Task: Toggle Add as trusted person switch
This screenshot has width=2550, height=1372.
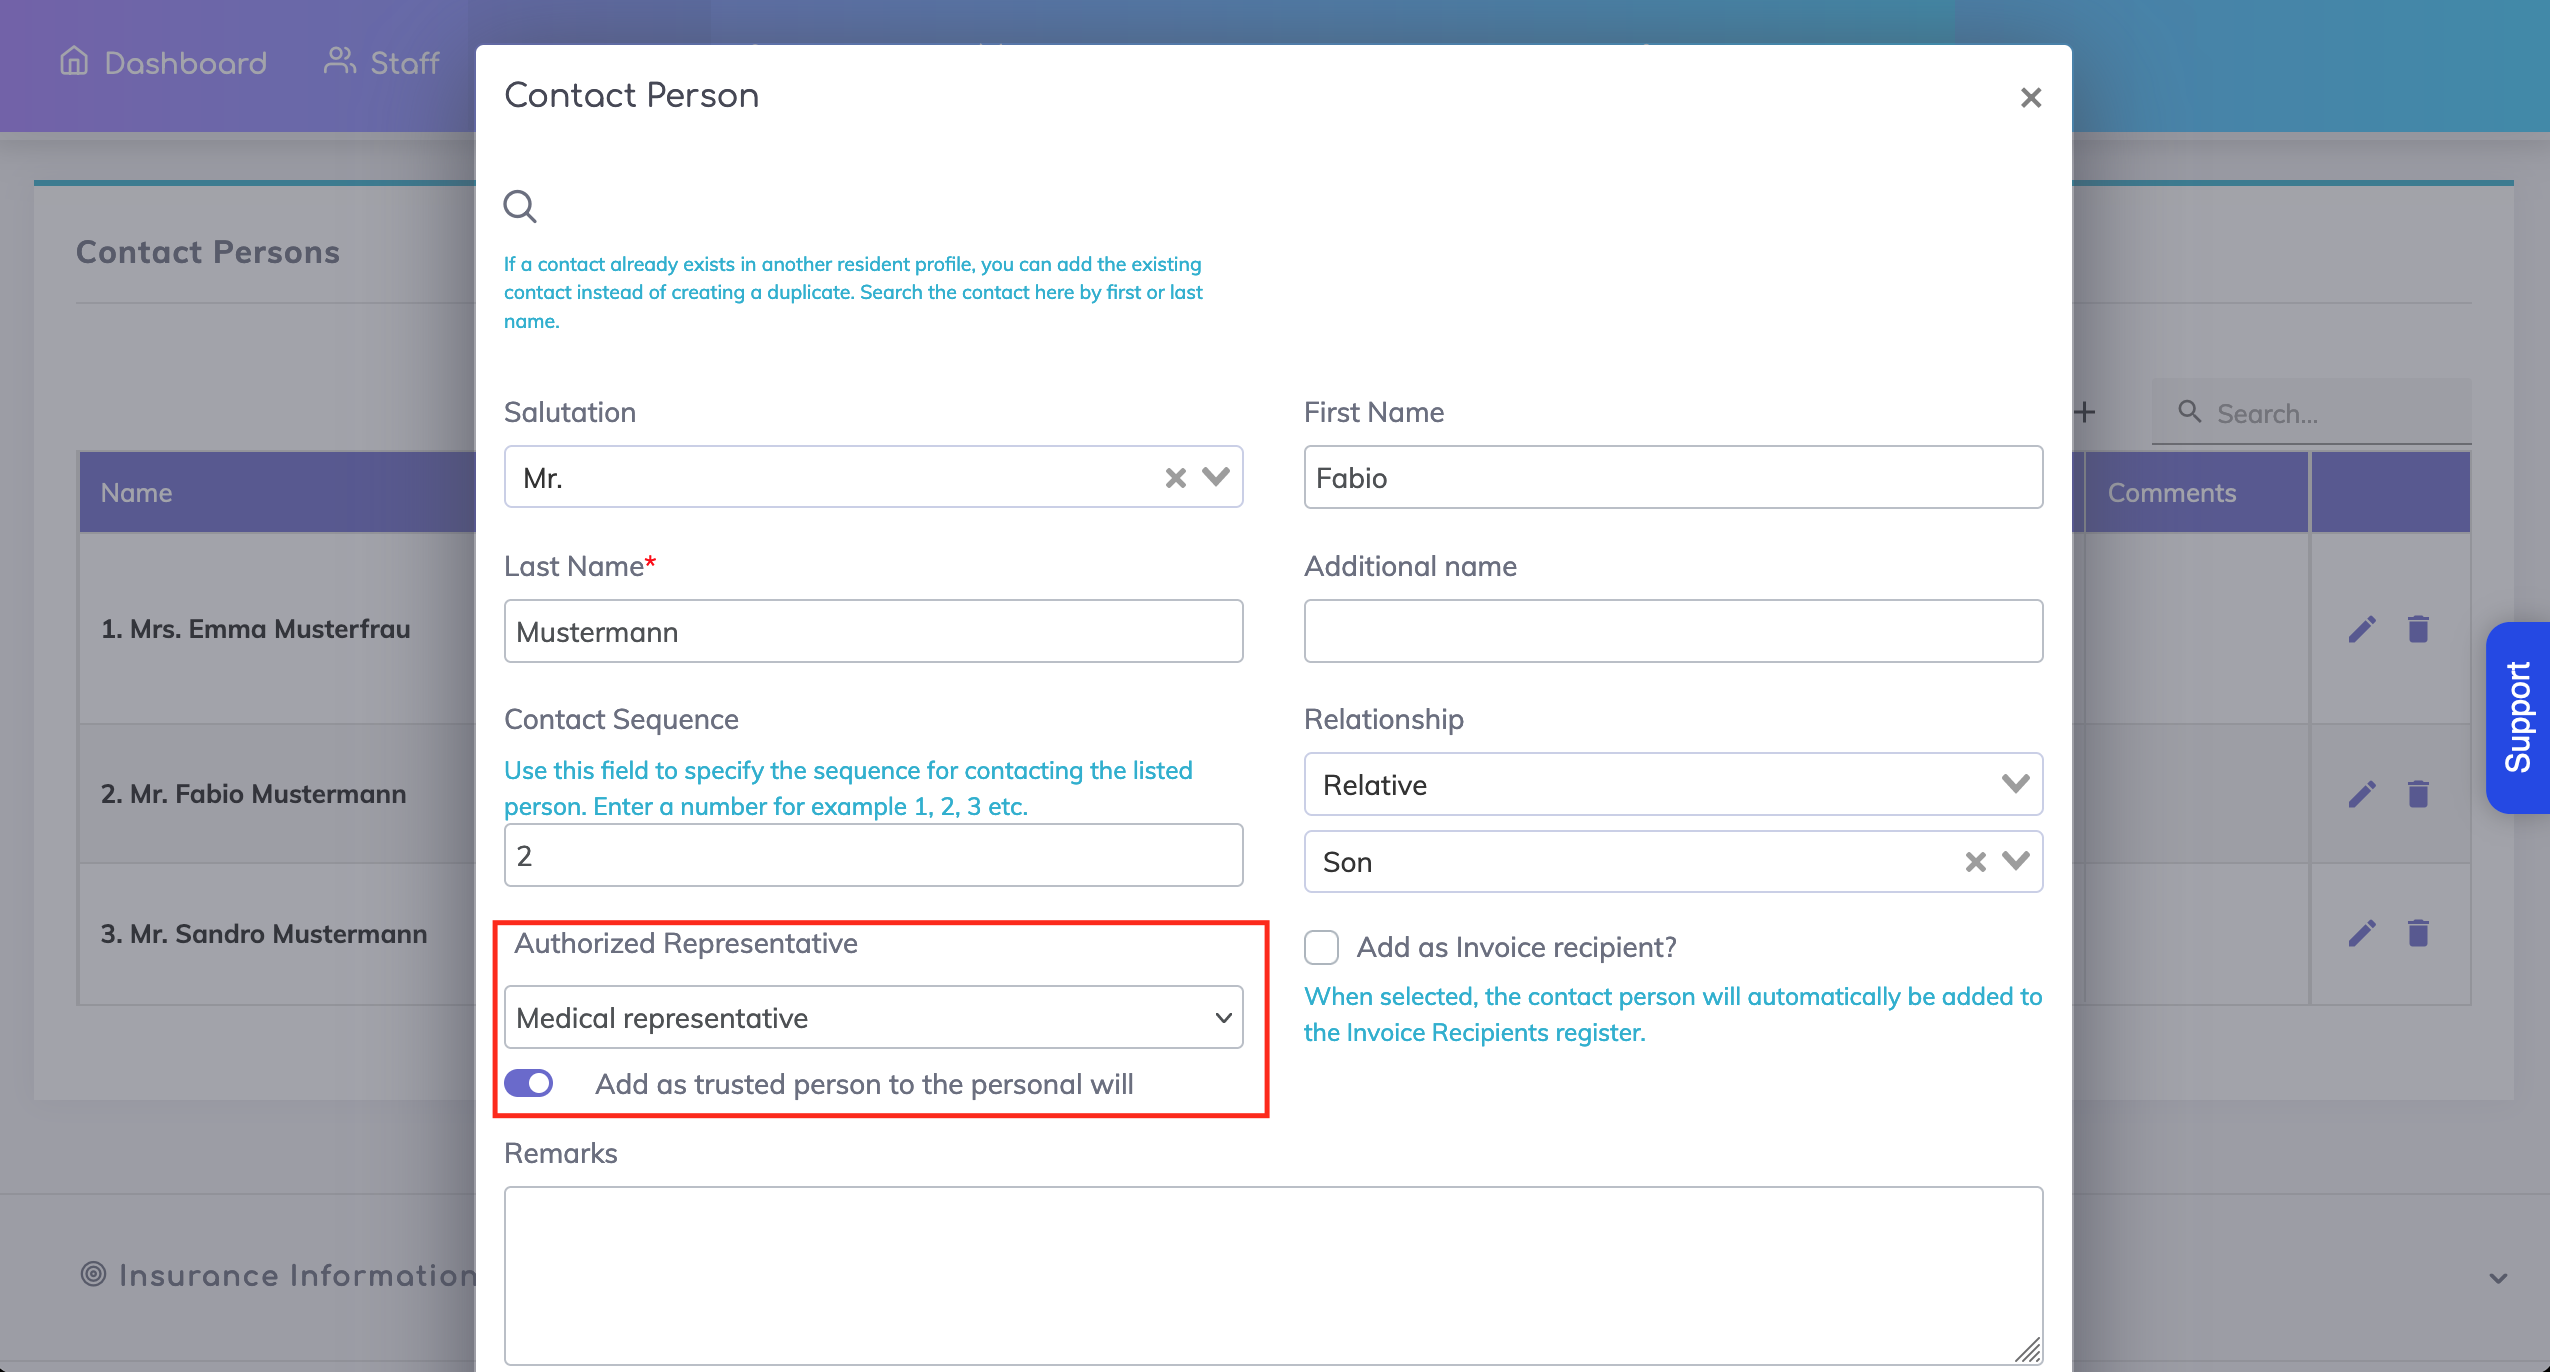Action: click(x=529, y=1083)
